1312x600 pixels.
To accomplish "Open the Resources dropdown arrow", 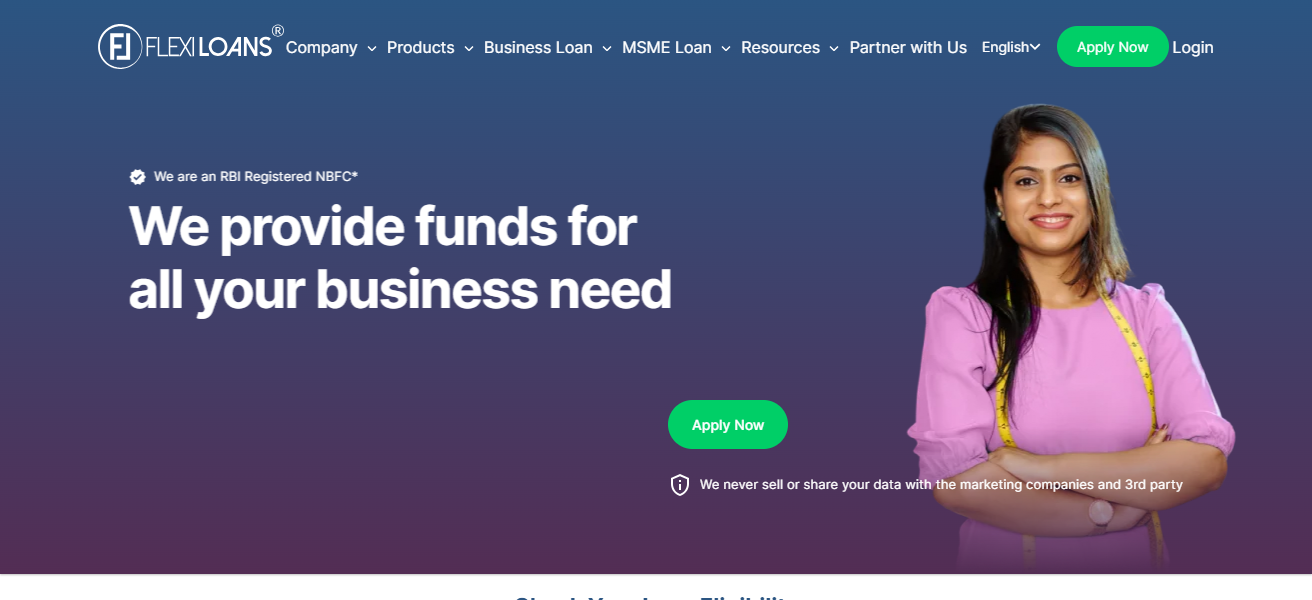I will pyautogui.click(x=833, y=48).
